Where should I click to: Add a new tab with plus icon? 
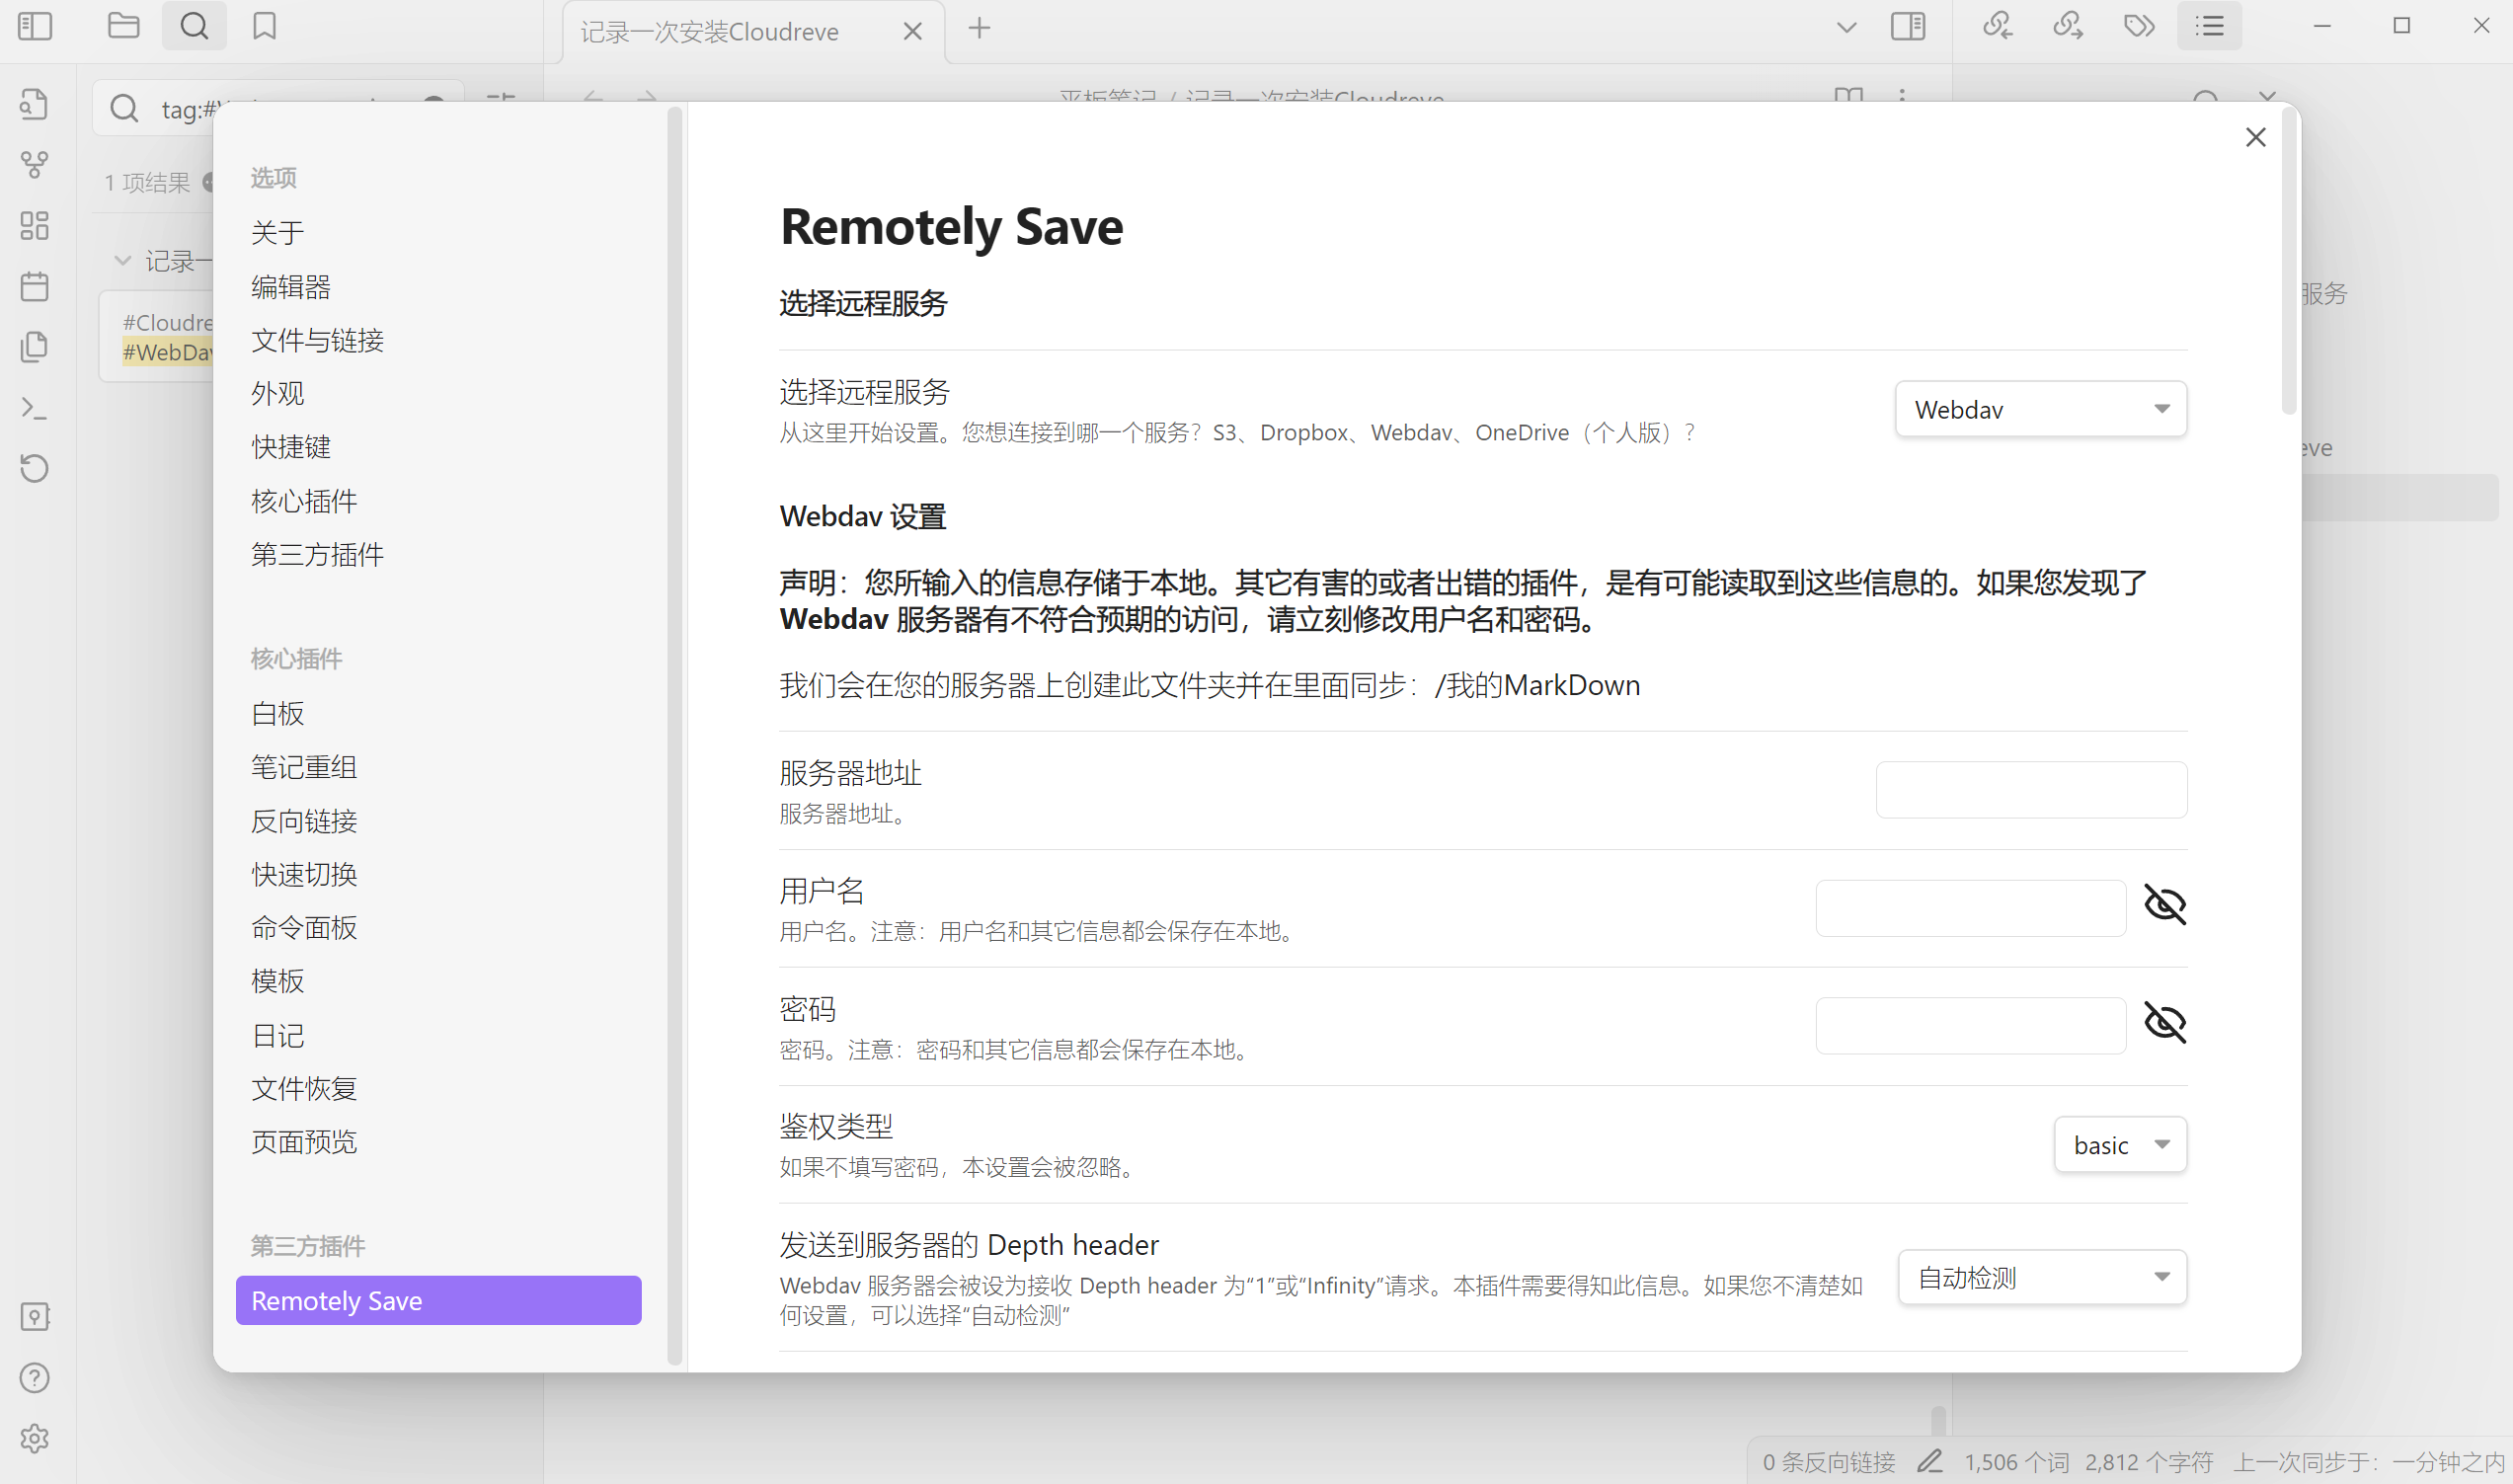[x=980, y=28]
